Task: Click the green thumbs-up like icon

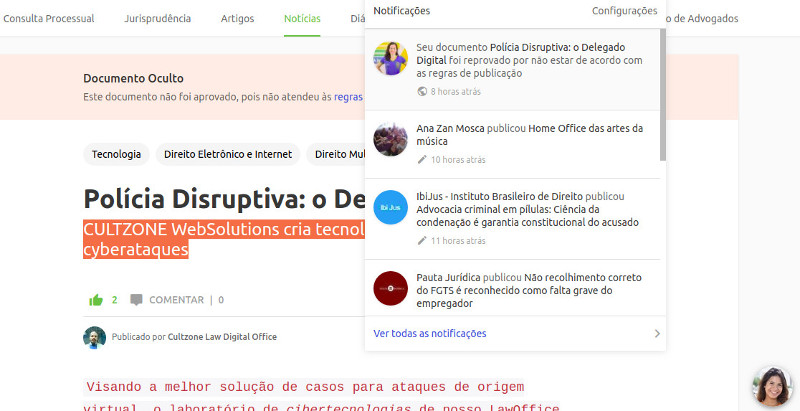Action: point(97,299)
